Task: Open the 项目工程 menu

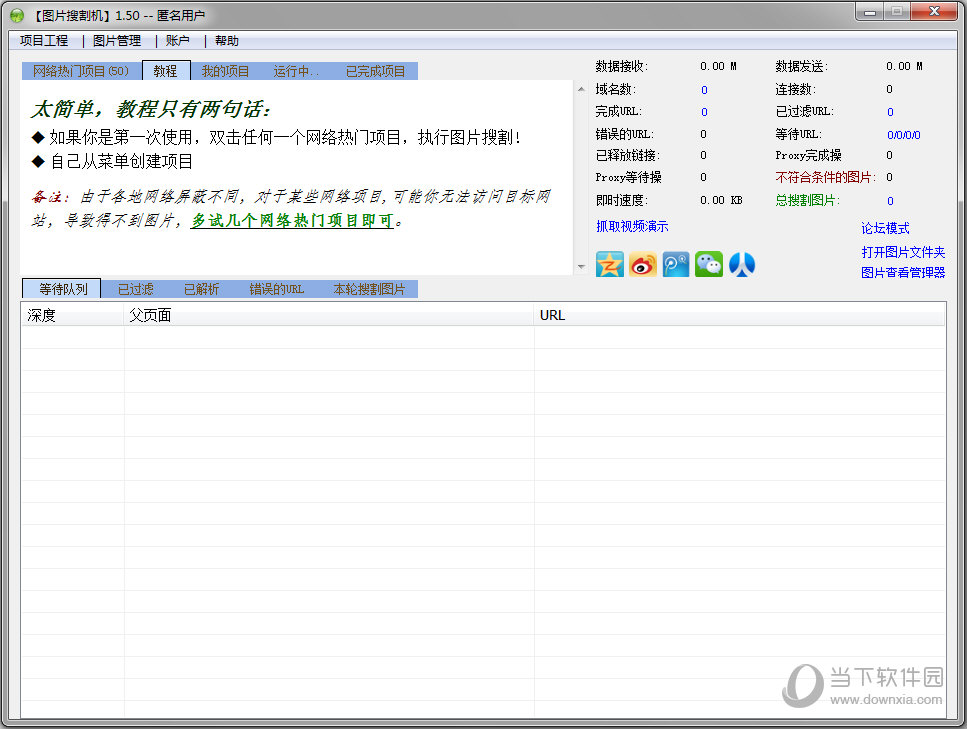Action: coord(44,41)
